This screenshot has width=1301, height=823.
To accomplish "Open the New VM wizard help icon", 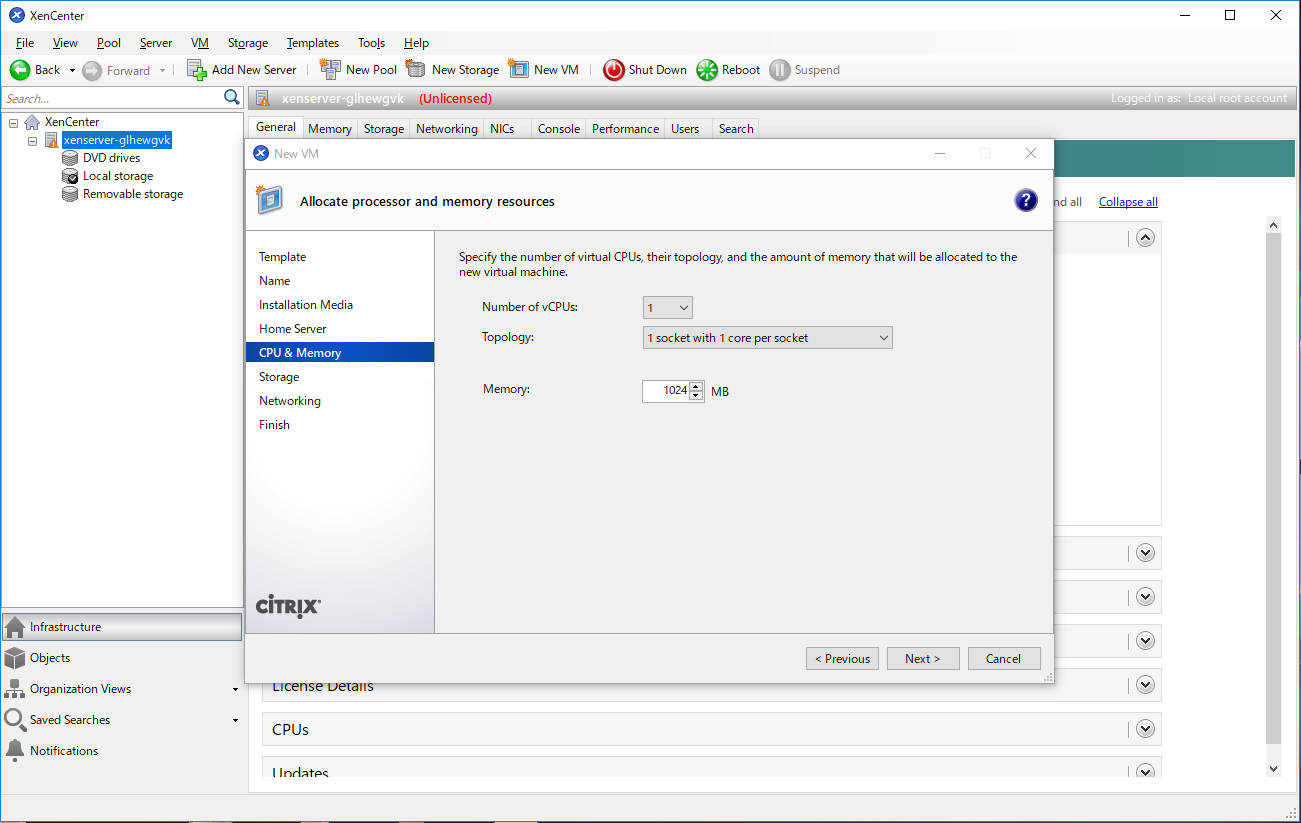I will click(x=1026, y=200).
